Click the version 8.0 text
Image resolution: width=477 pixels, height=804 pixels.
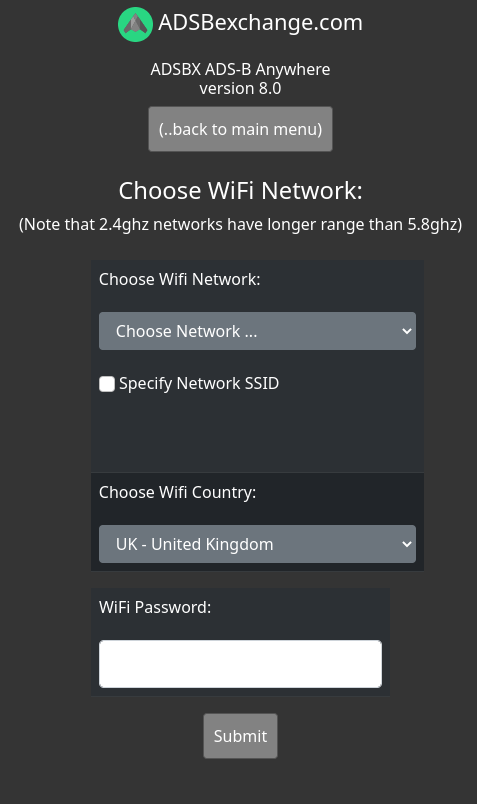[241, 89]
